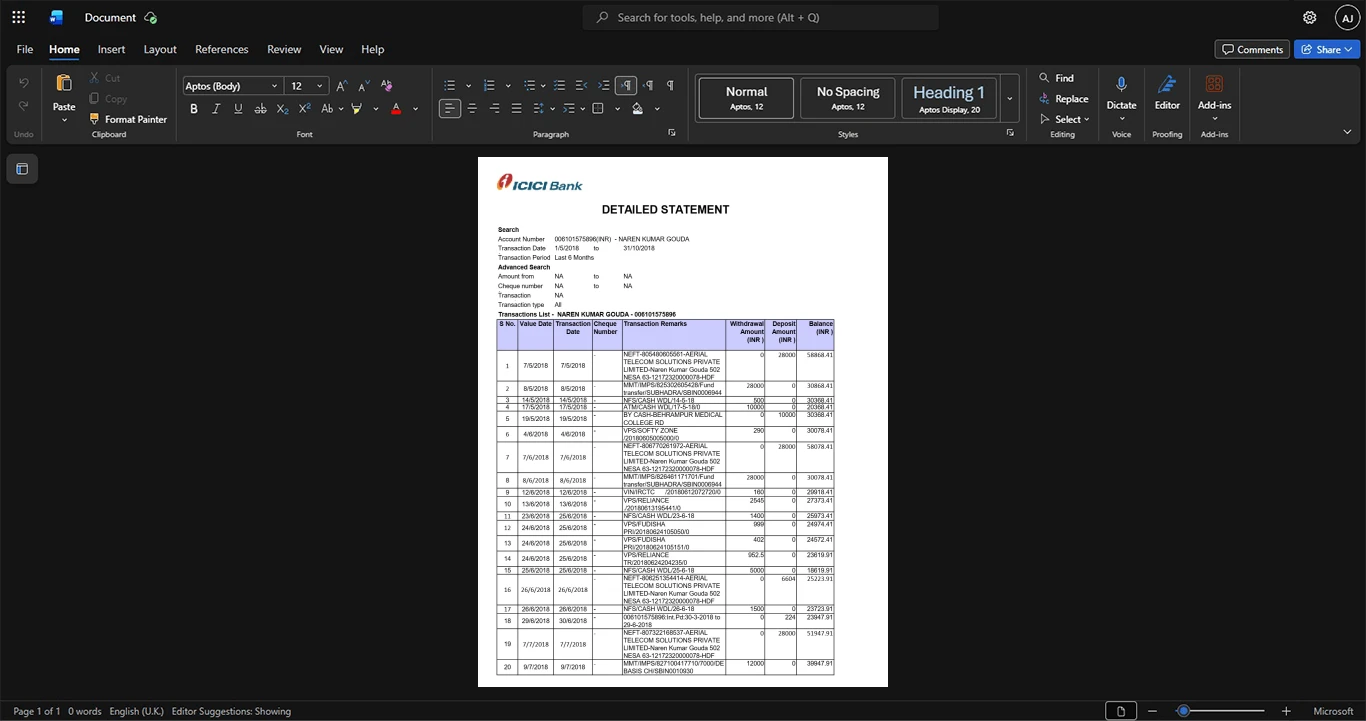1366x721 pixels.
Task: Increase font size with the Grow Font icon
Action: coord(342,86)
